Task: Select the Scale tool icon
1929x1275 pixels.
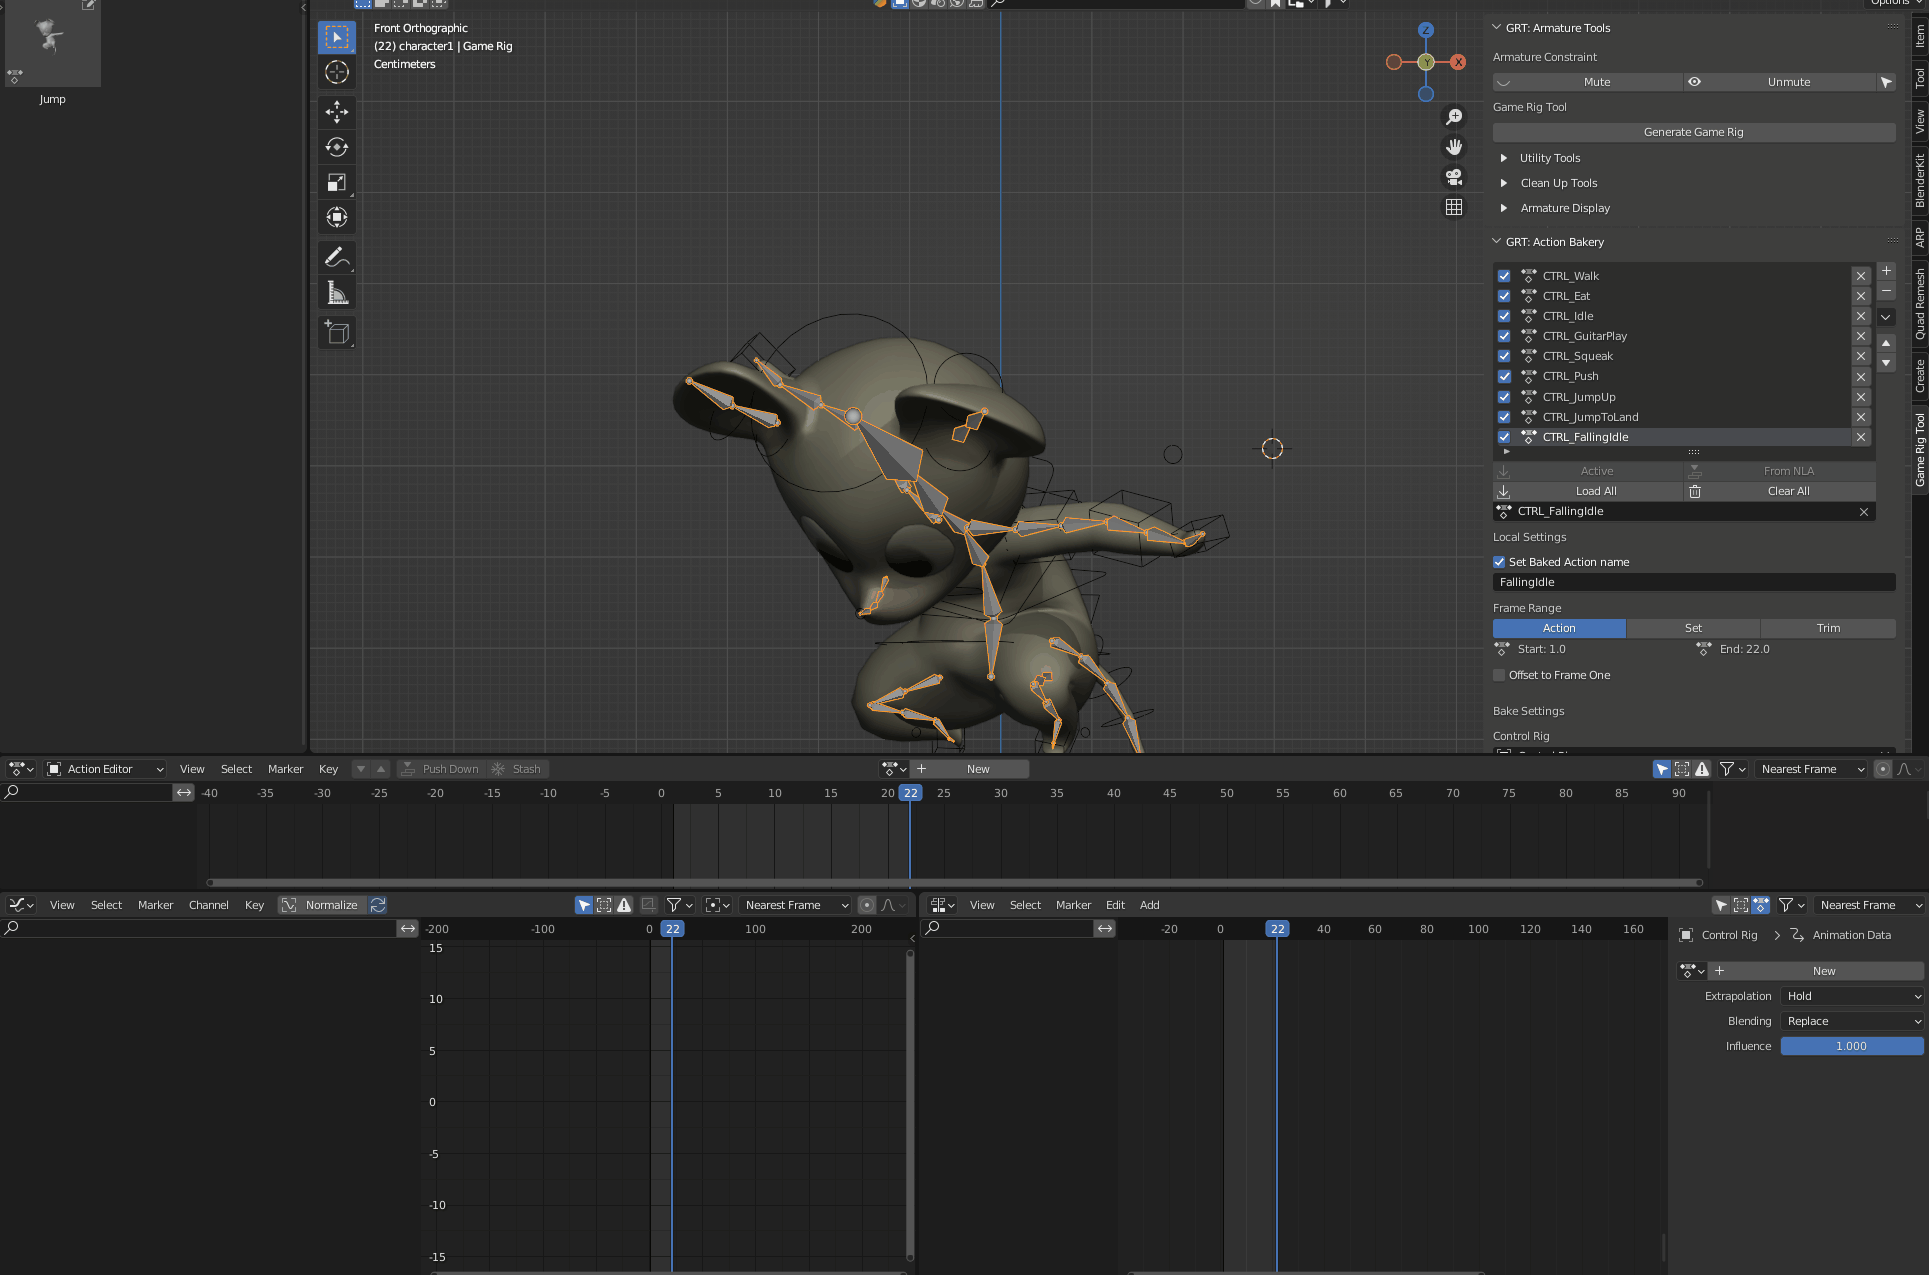Action: click(x=337, y=182)
